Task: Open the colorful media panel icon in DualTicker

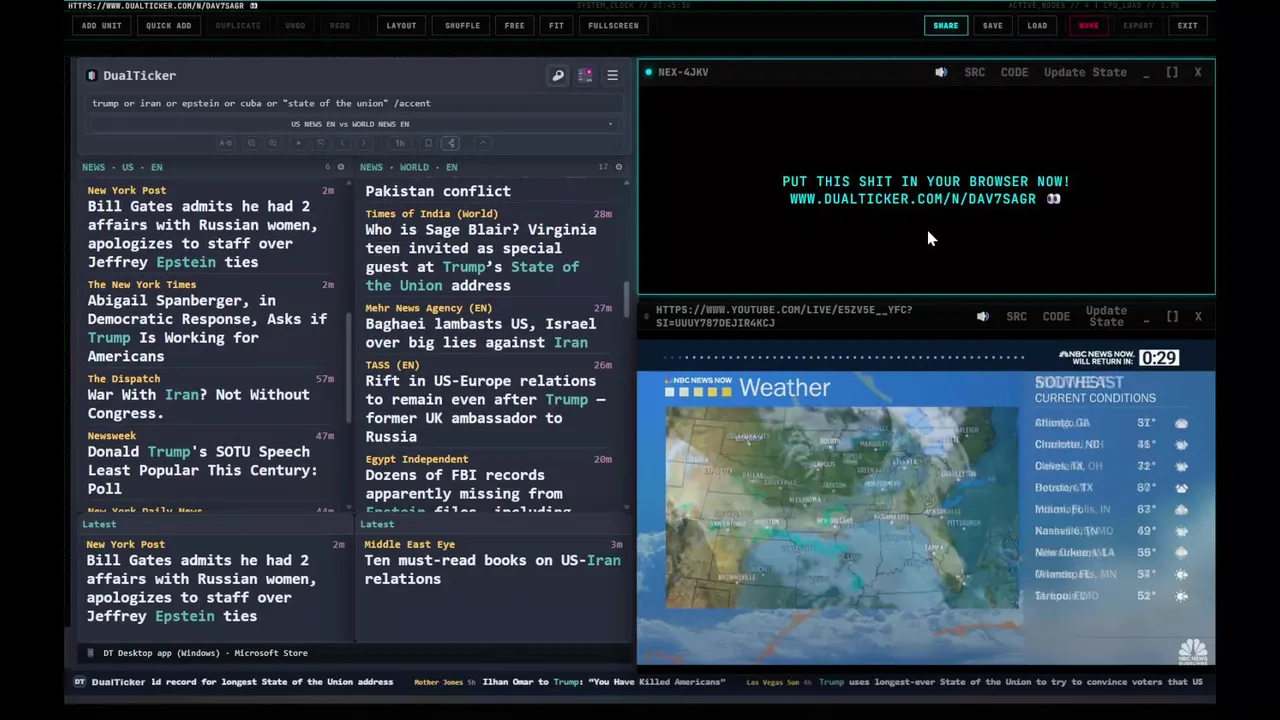Action: point(585,75)
